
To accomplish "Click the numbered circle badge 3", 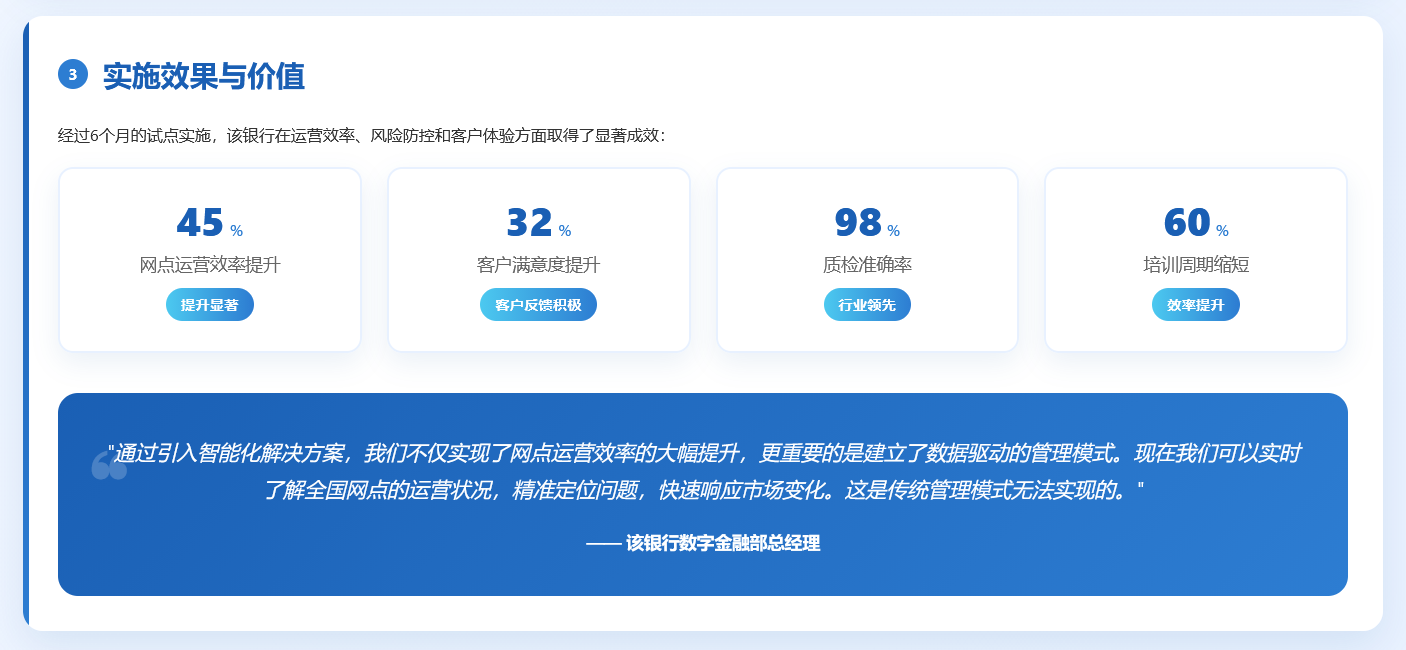I will coord(73,74).
